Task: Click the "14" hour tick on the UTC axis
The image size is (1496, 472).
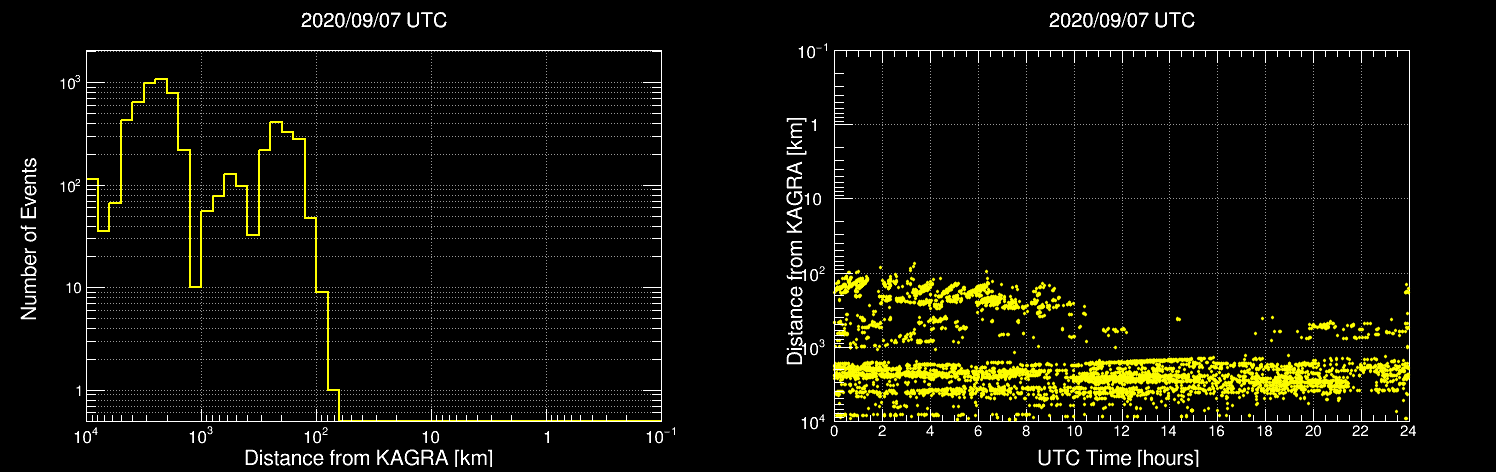Action: coord(1169,432)
